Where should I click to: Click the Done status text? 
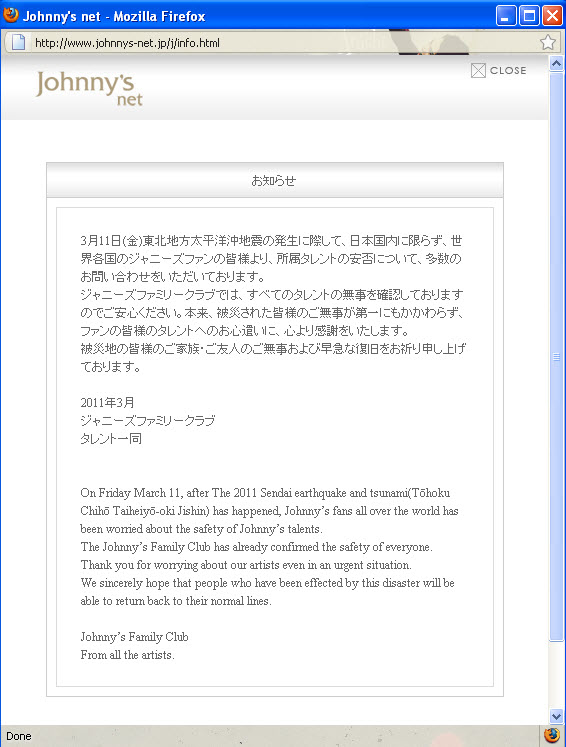click(x=19, y=736)
